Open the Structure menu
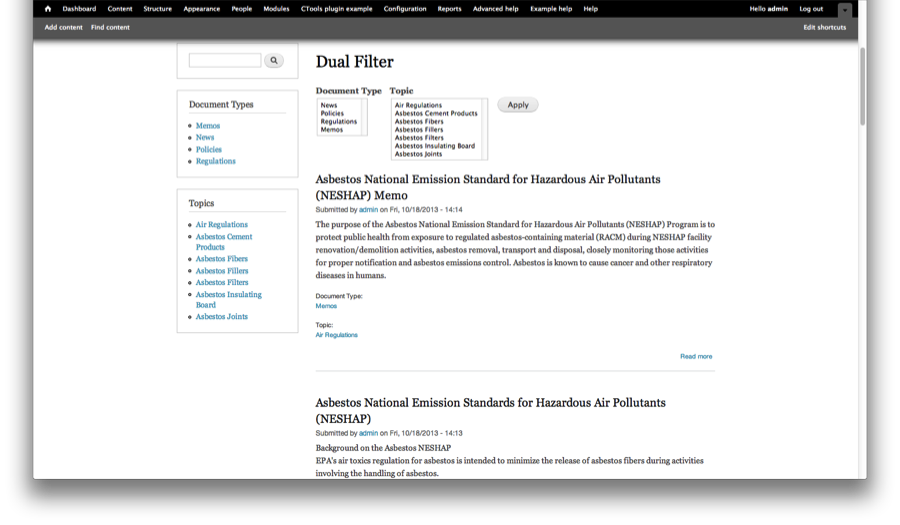The image size is (900, 525). coord(157,9)
